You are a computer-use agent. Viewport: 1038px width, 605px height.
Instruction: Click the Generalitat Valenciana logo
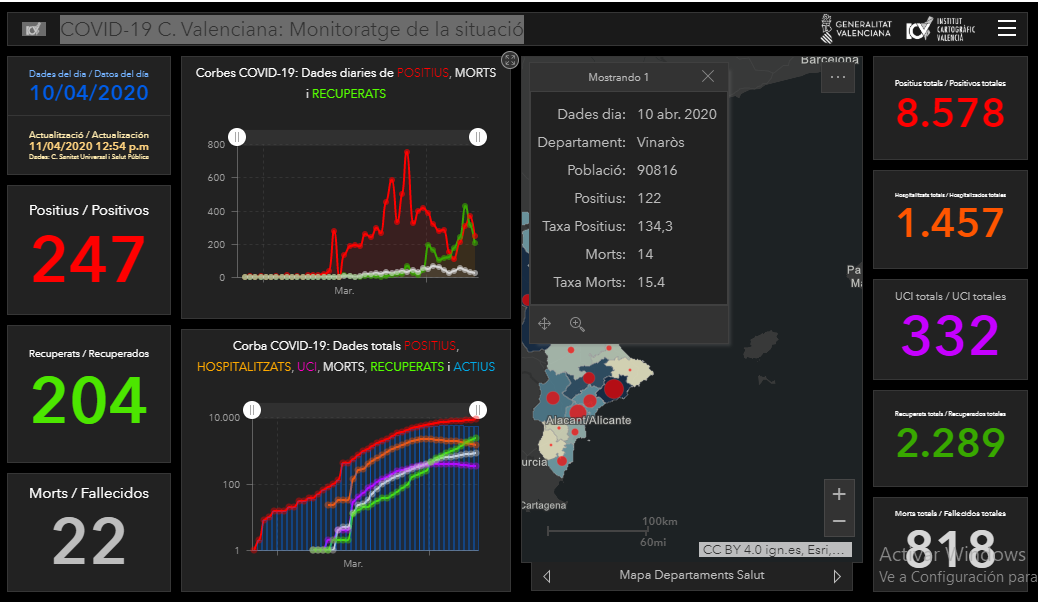(x=856, y=28)
